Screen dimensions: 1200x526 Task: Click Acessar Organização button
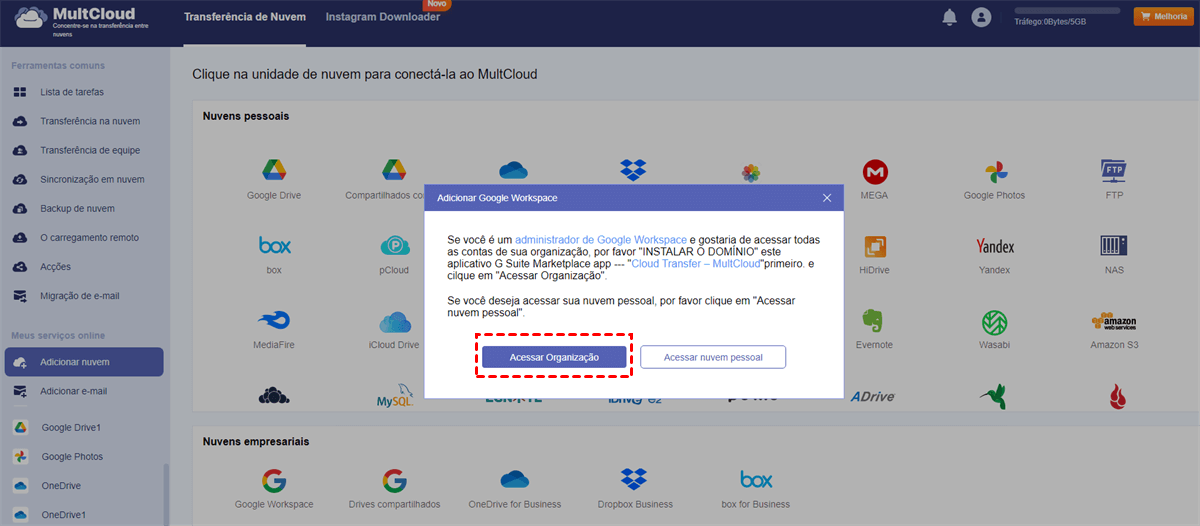pyautogui.click(x=554, y=357)
